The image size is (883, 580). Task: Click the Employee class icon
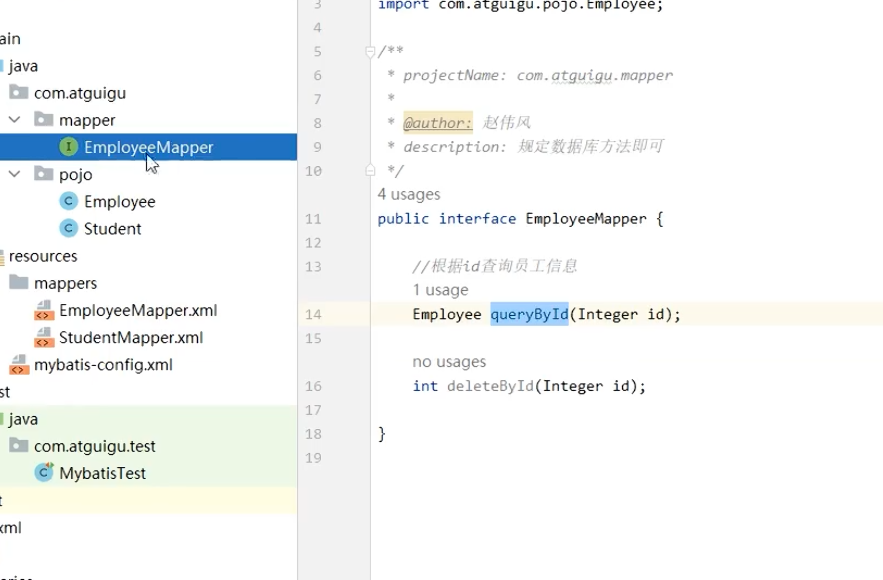tap(68, 201)
